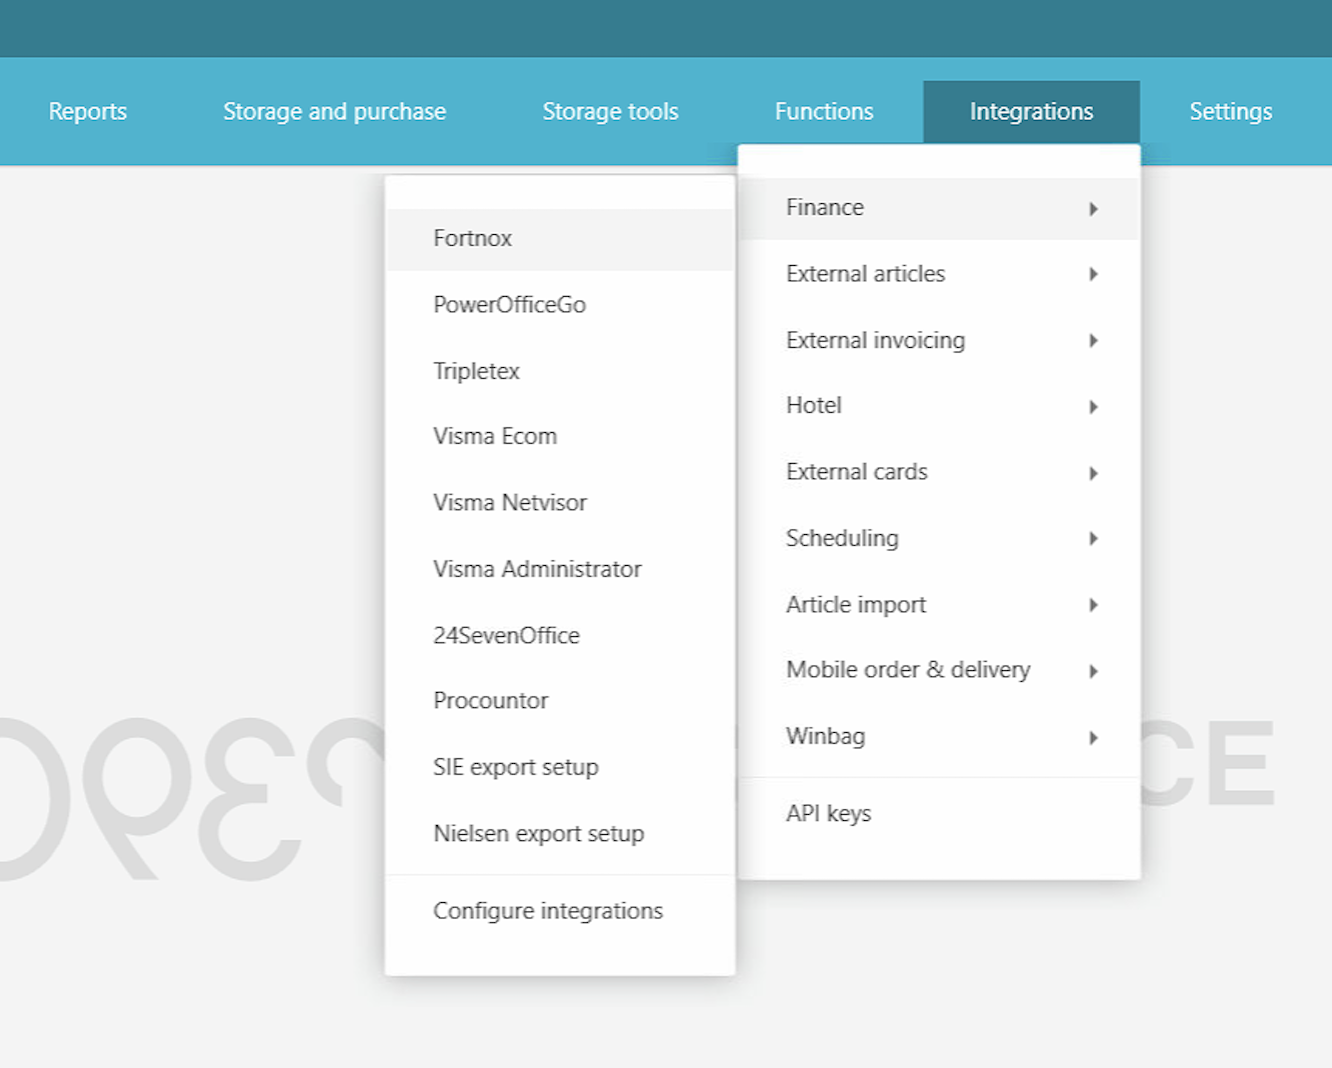
Task: Go to the Settings tab
Action: 1230,112
